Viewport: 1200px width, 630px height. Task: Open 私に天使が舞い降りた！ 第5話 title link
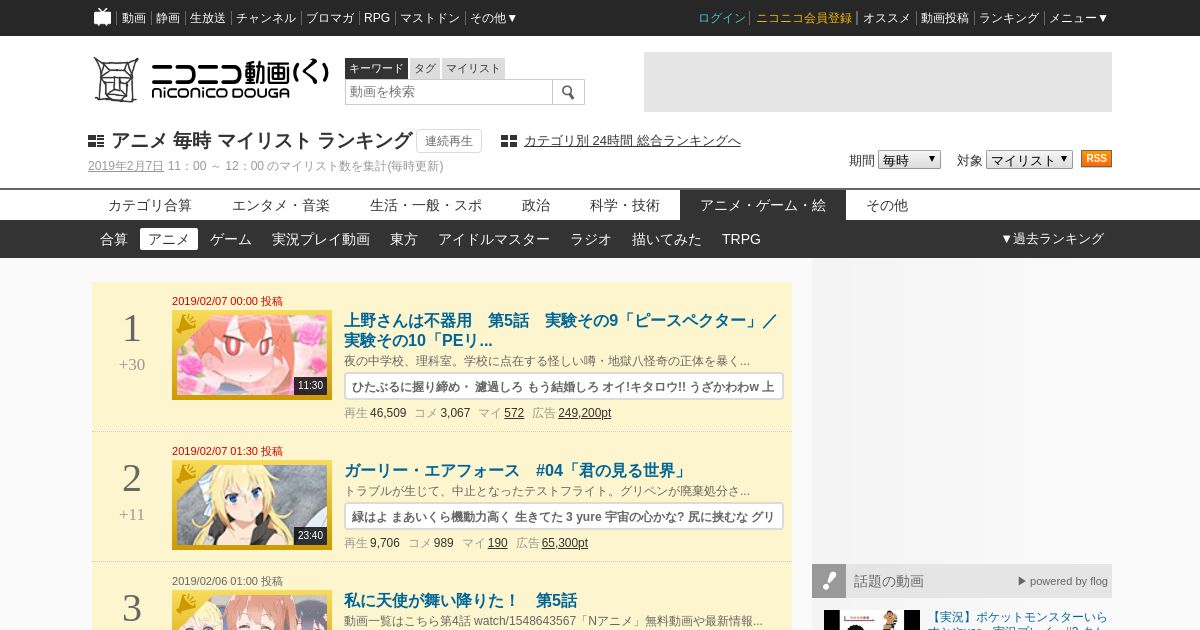[460, 600]
